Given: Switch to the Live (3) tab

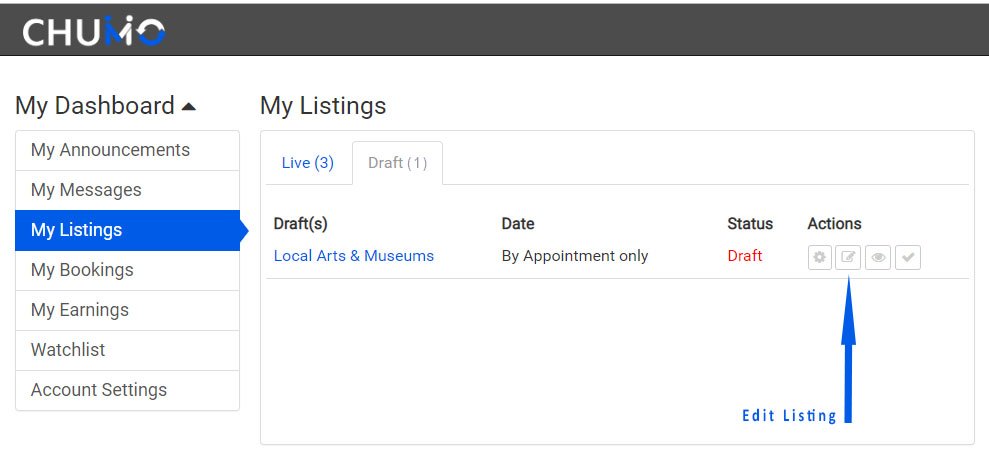Looking at the screenshot, I should pyautogui.click(x=308, y=163).
